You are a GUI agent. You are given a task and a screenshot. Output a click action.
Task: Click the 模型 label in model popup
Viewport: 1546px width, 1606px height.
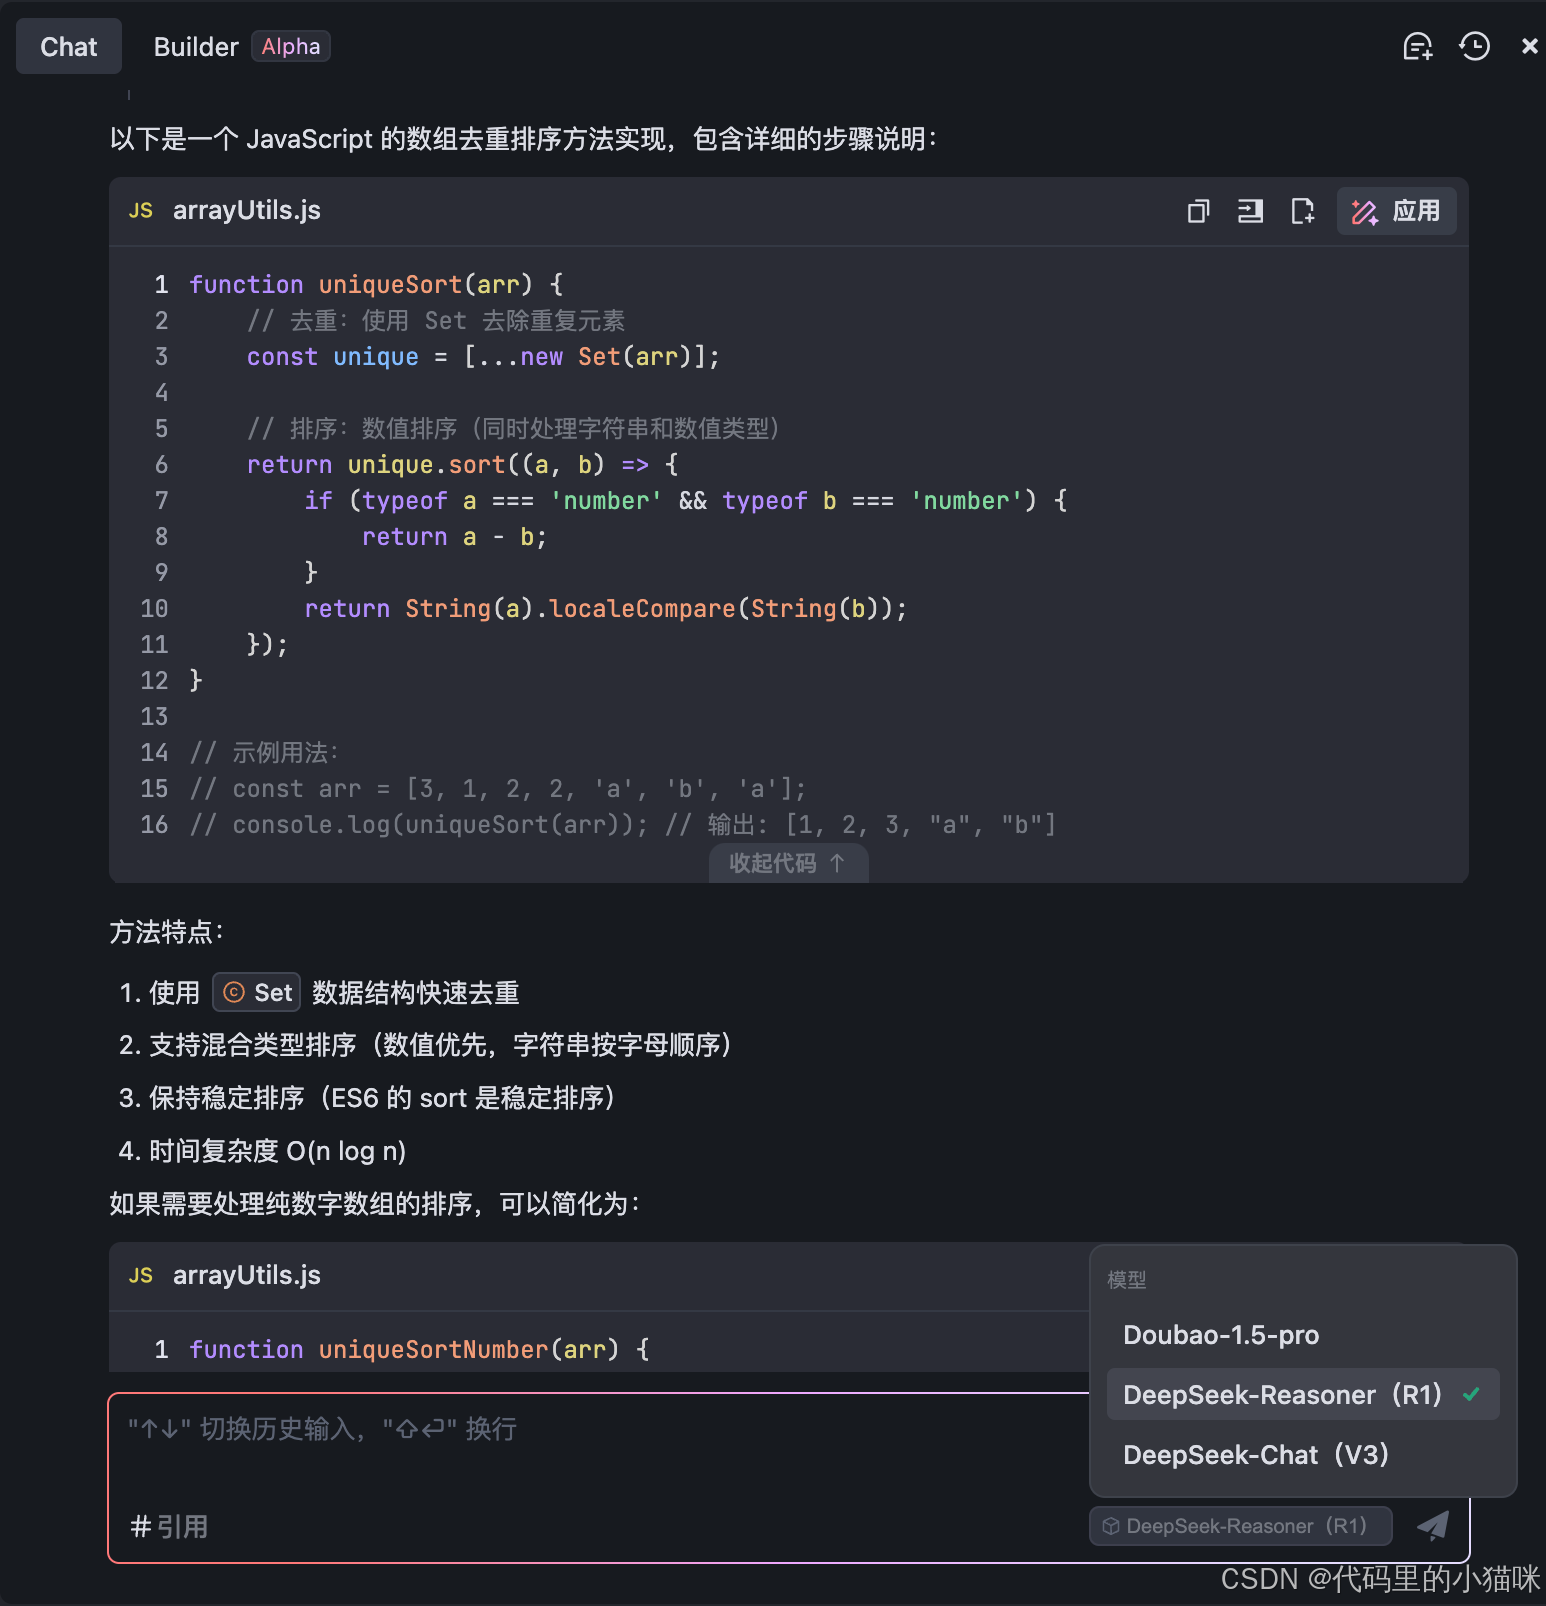point(1127,1280)
